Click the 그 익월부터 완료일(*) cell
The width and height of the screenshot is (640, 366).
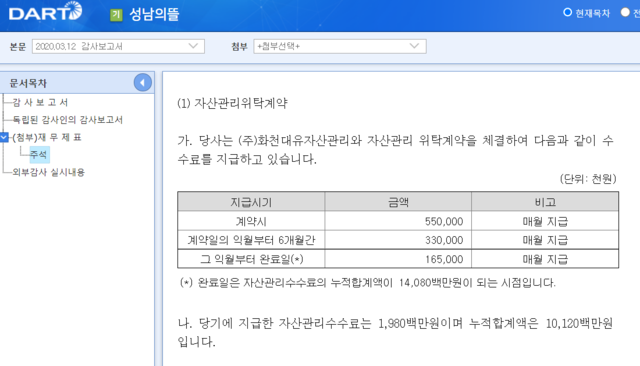(251, 259)
